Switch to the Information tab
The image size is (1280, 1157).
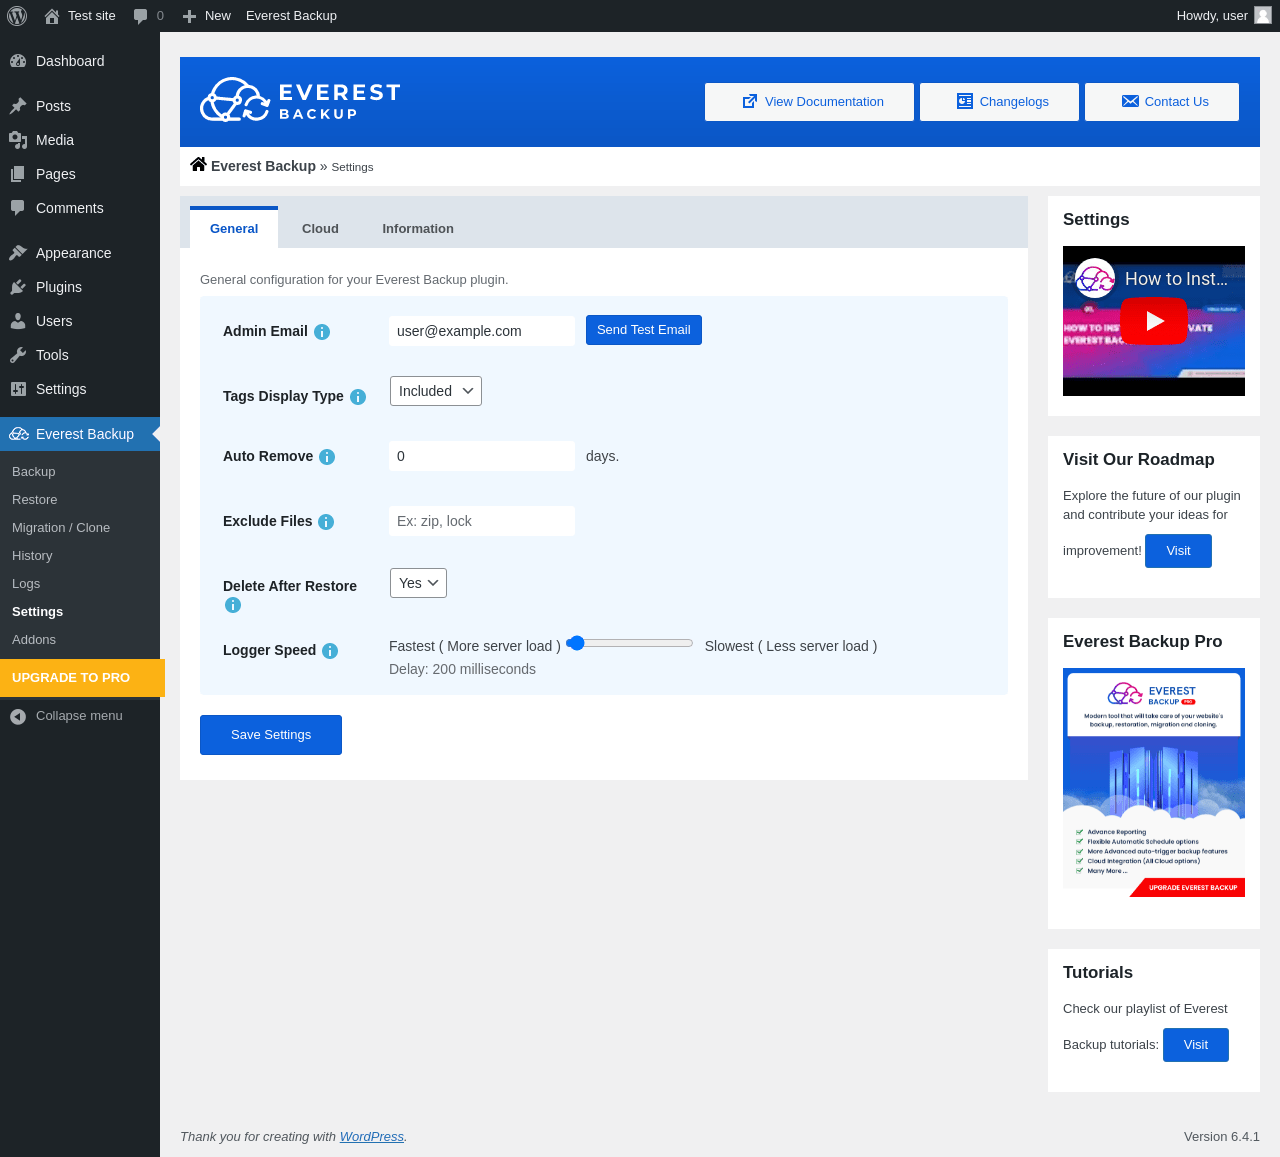[x=418, y=228]
